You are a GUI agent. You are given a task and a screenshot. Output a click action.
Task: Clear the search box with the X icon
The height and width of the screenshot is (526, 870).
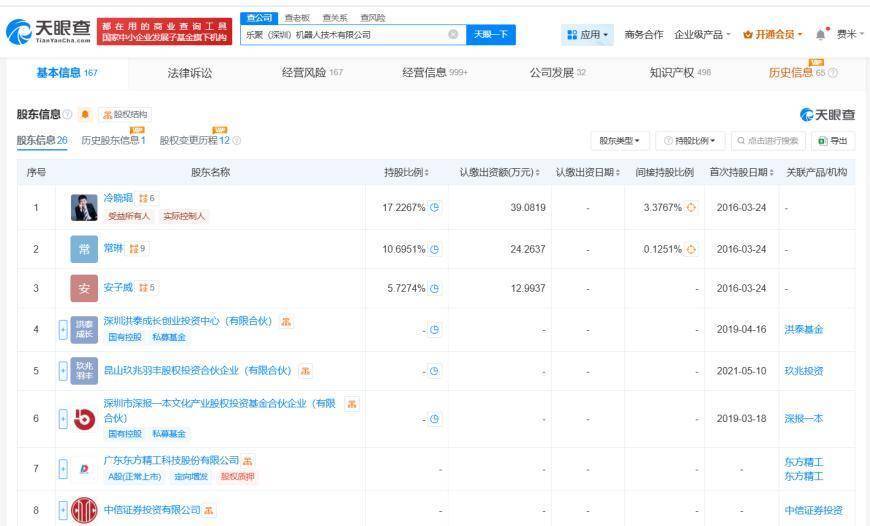tap(453, 34)
